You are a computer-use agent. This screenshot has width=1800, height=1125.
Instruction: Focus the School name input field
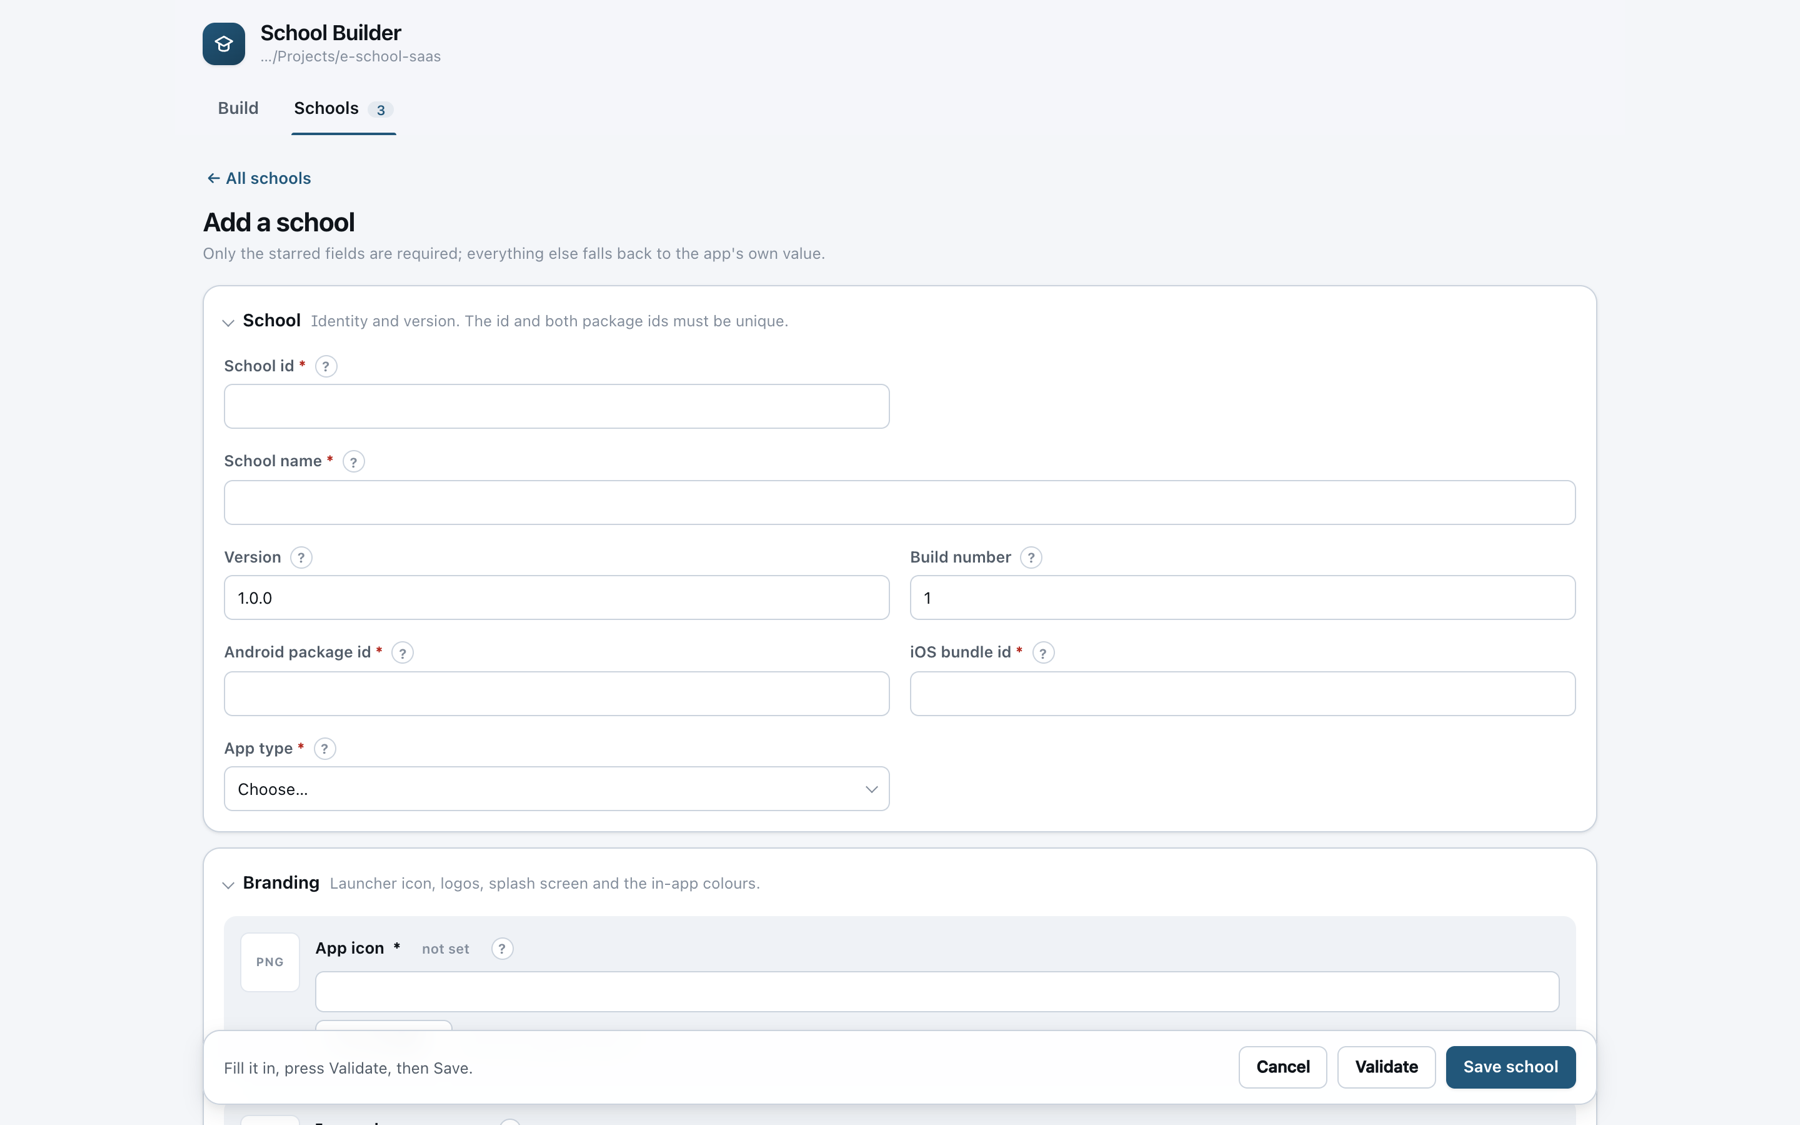click(900, 502)
